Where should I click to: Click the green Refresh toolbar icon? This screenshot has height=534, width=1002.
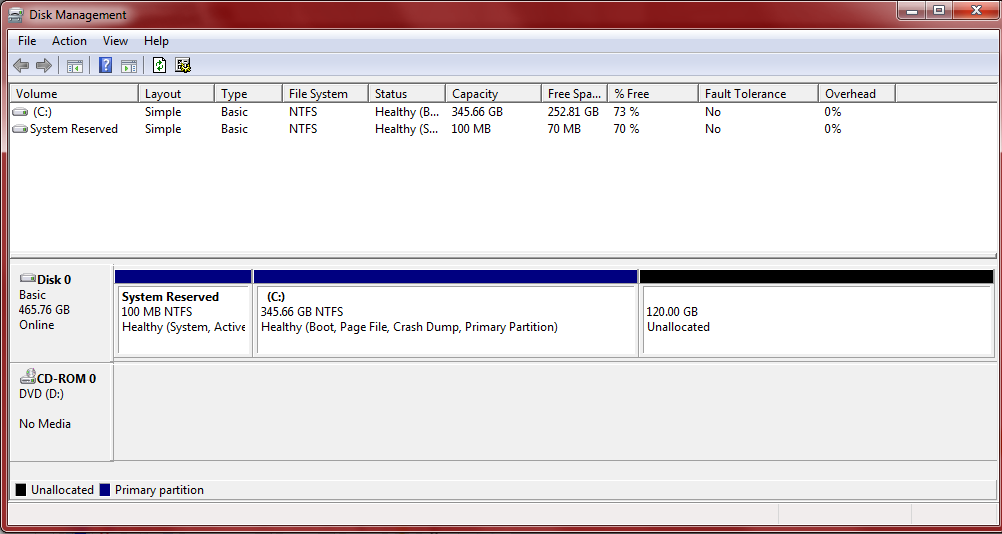pyautogui.click(x=160, y=65)
